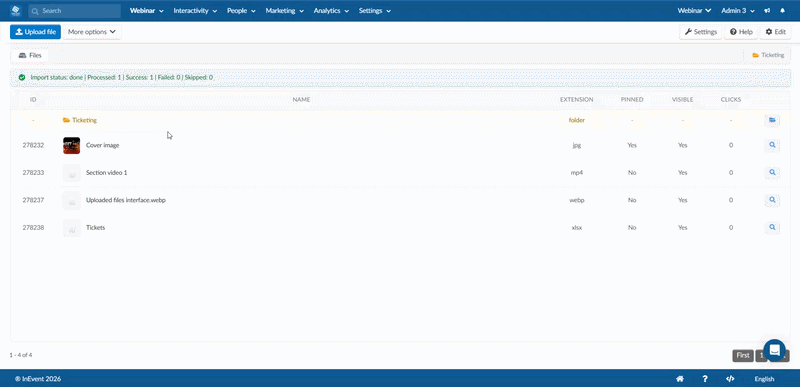Click the NAME column header

pos(302,99)
